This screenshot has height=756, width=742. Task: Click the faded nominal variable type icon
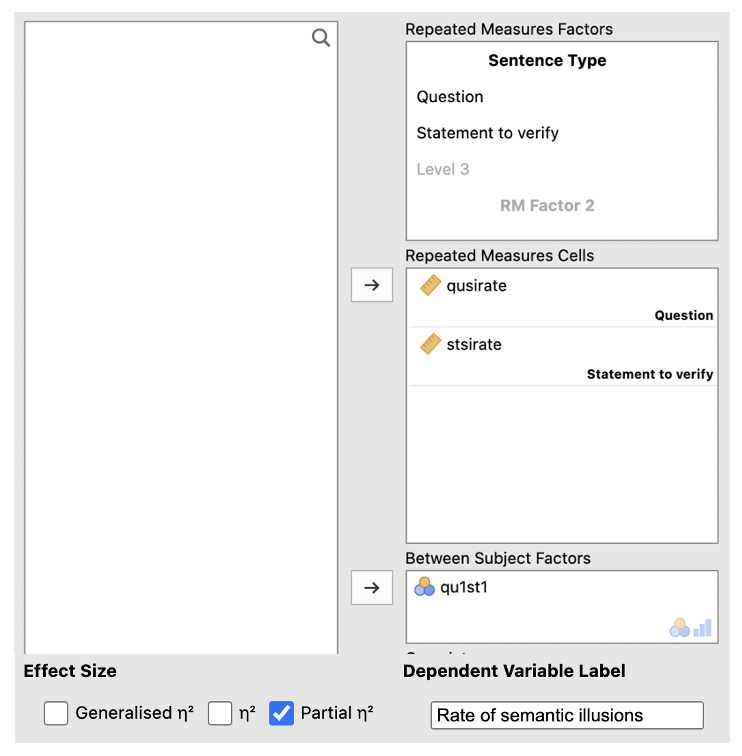click(x=680, y=628)
